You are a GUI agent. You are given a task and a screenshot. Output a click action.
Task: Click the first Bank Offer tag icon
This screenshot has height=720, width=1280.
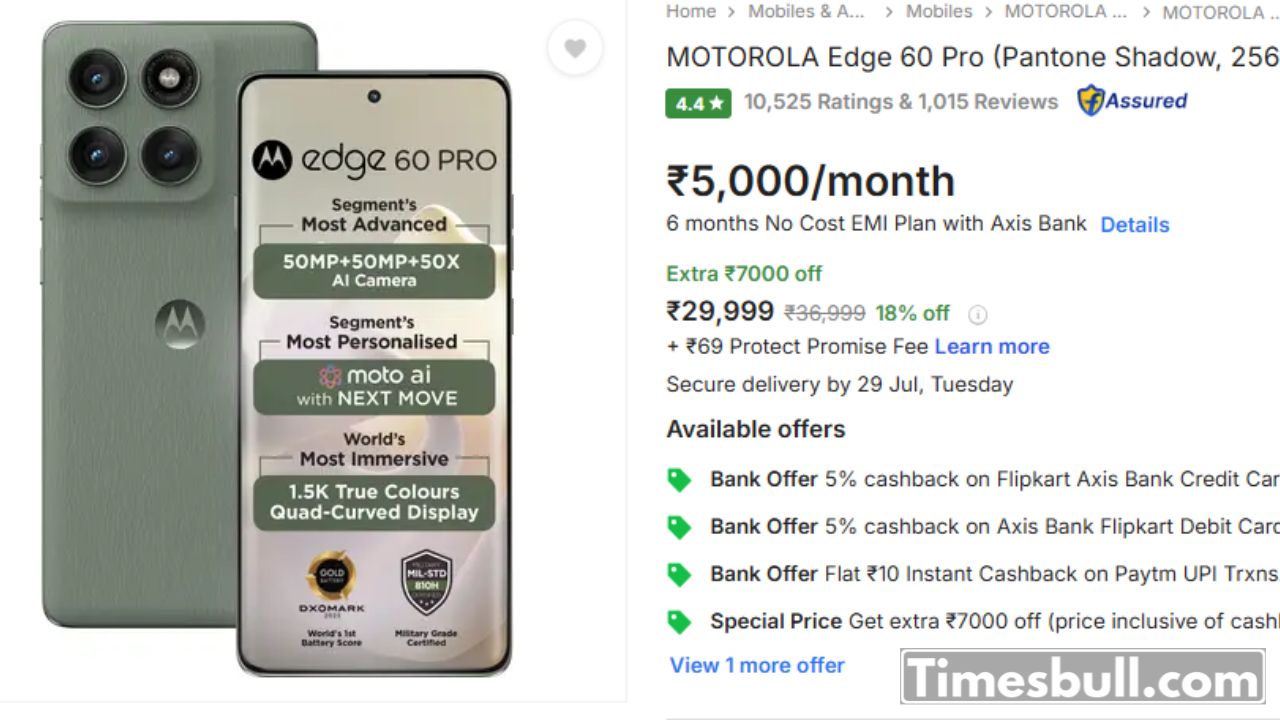point(679,480)
